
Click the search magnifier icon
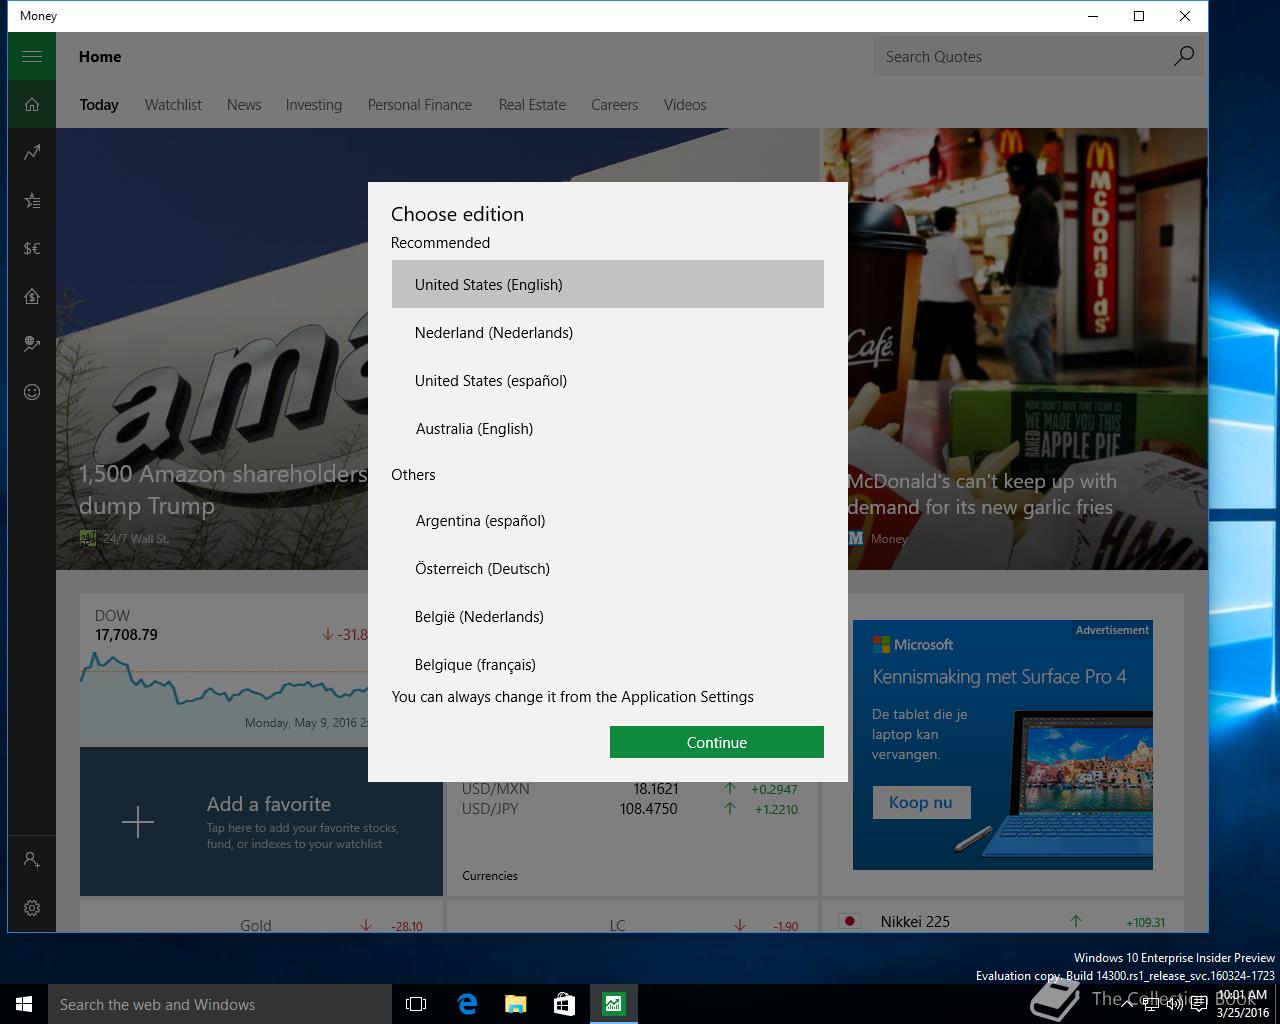[1183, 56]
